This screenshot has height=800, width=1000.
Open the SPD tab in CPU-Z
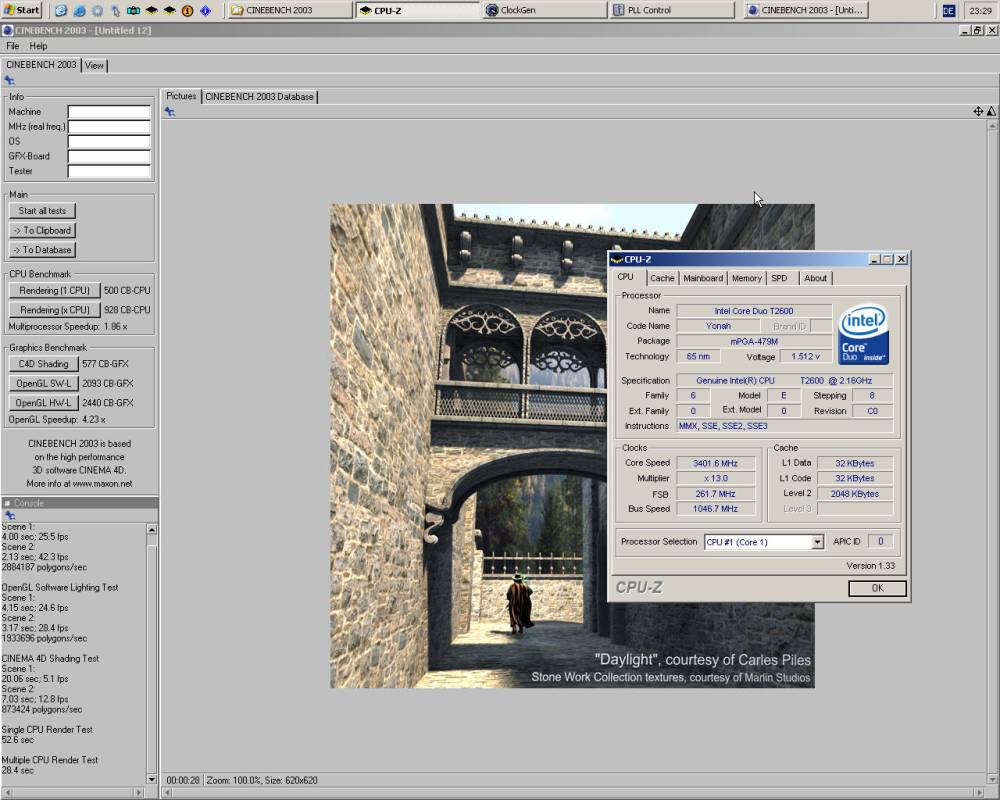pos(779,278)
